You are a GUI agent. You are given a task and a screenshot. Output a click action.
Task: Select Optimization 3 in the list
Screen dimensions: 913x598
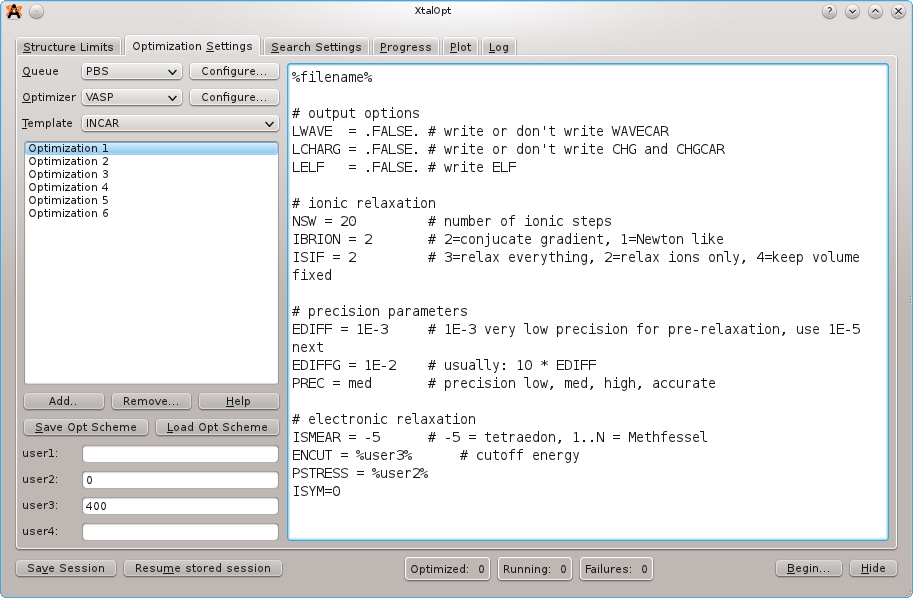pyautogui.click(x=151, y=174)
